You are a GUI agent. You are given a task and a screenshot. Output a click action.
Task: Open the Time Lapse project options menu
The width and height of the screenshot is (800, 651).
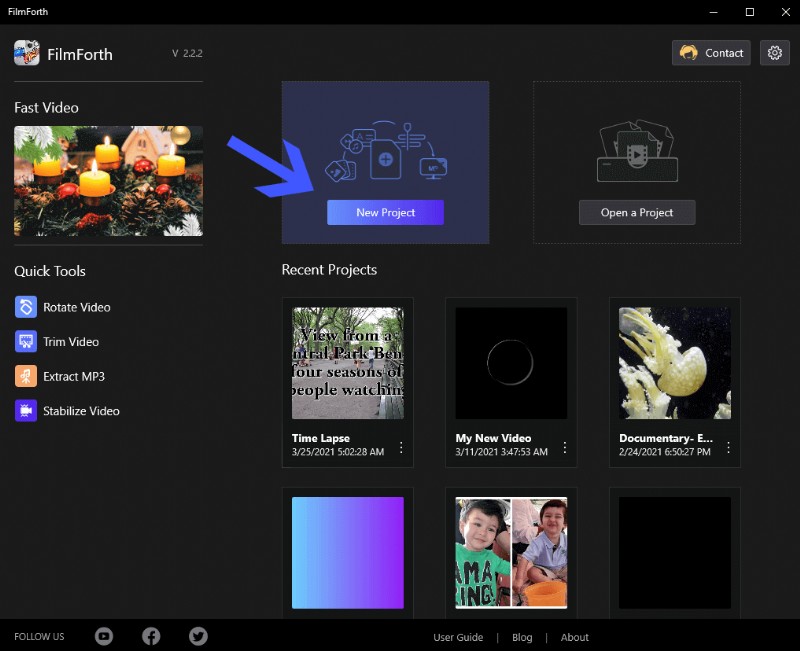tap(402, 448)
